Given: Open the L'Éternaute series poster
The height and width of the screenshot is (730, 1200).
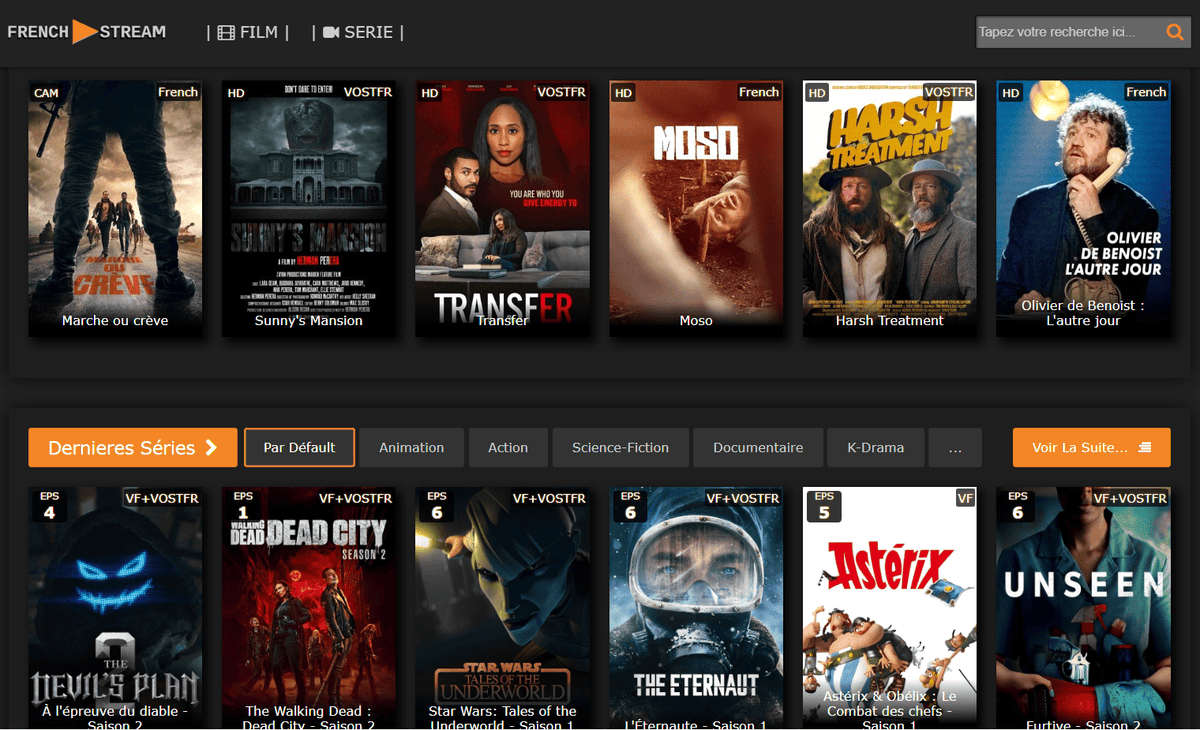Looking at the screenshot, I should click(x=696, y=608).
